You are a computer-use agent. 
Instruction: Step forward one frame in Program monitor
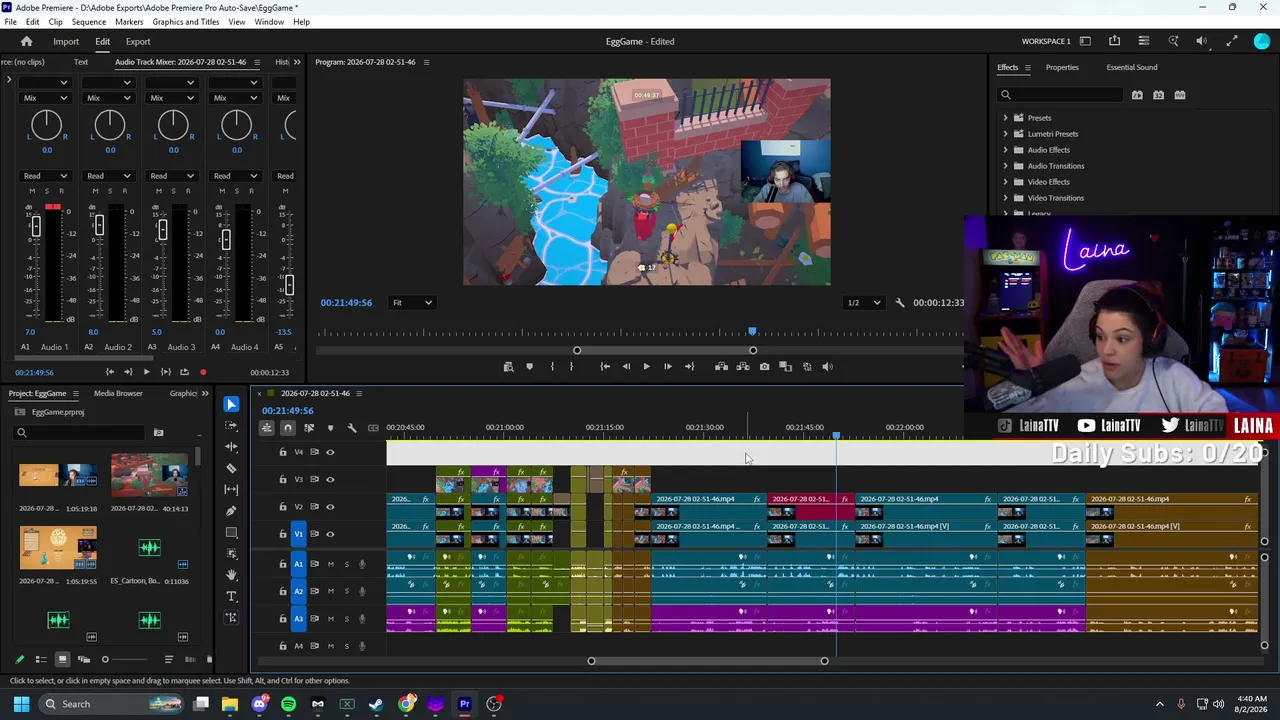coord(668,367)
